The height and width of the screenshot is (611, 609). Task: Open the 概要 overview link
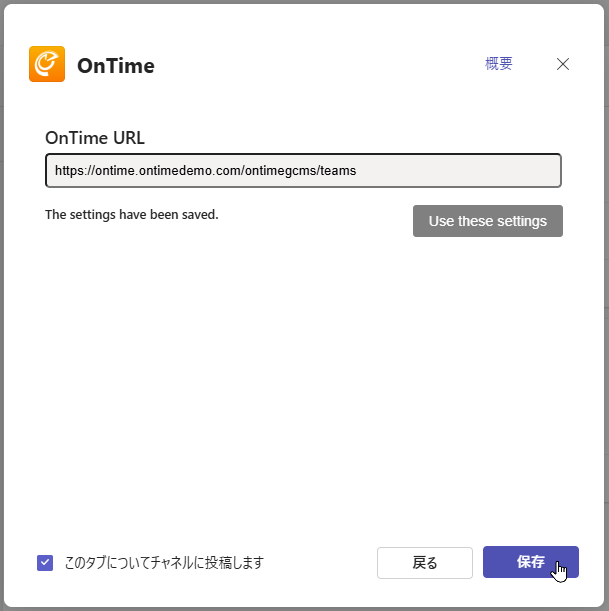click(498, 64)
